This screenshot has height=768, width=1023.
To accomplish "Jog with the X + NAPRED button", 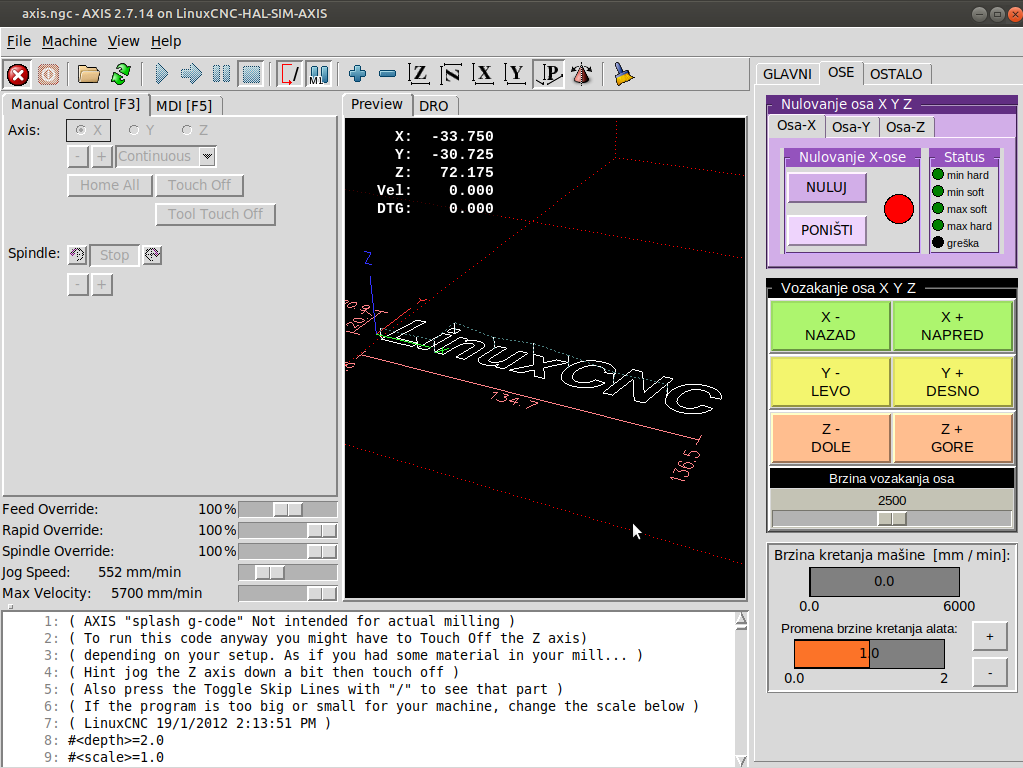I will tap(953, 326).
